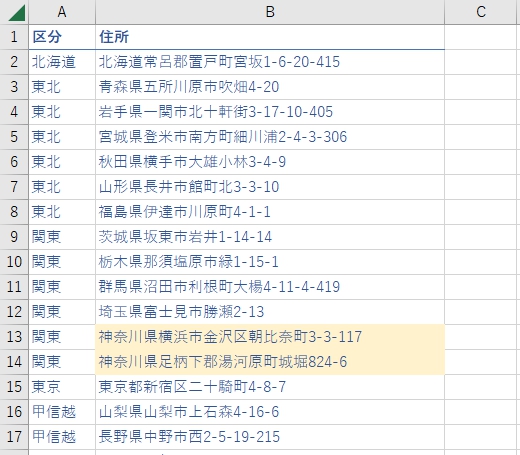
Task: Select address 東京都新宿区二十騎町4-8-7
Action: click(x=270, y=387)
